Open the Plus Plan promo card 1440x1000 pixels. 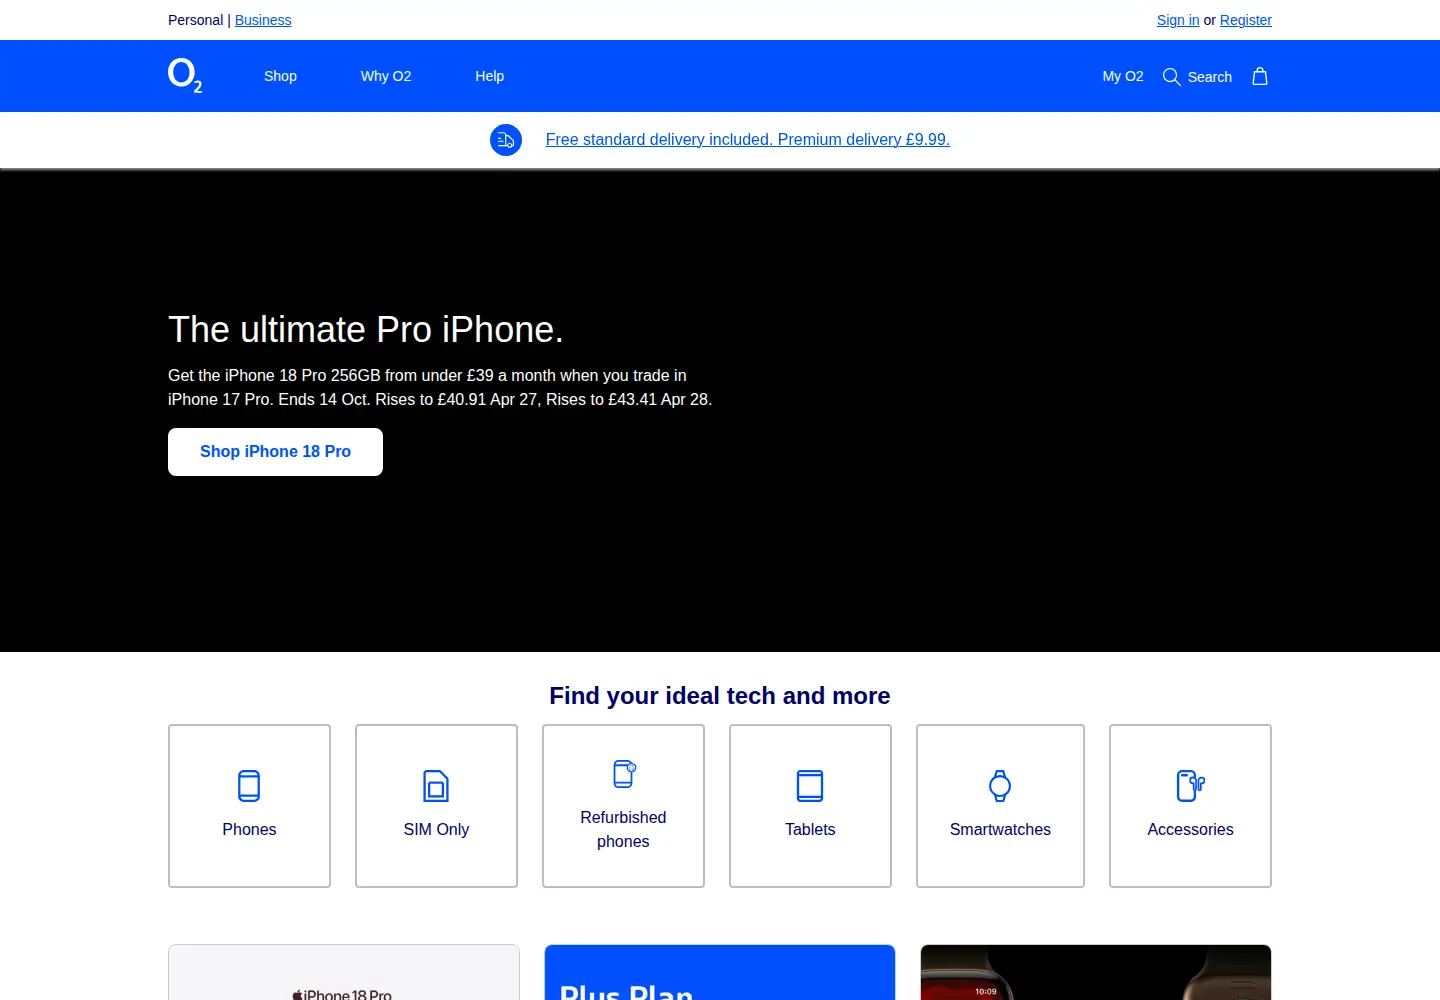(720, 972)
